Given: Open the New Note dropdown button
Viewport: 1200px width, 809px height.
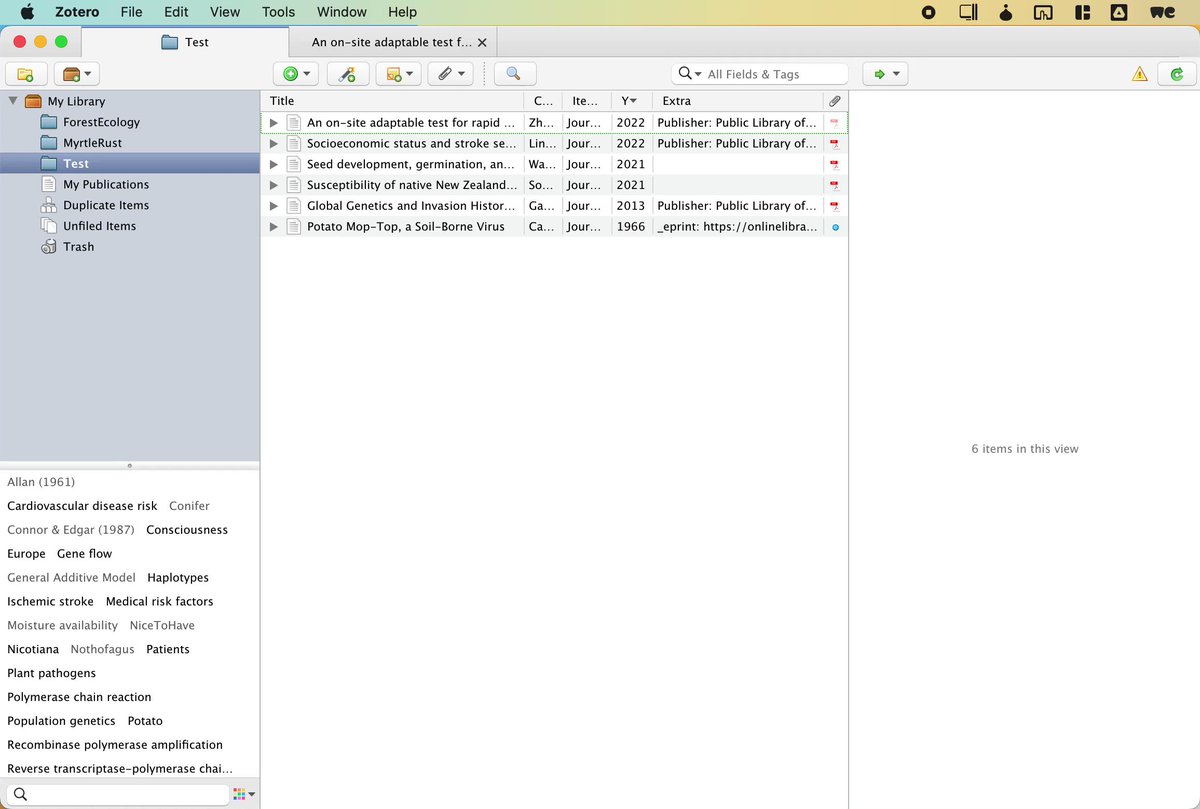Looking at the screenshot, I should pyautogui.click(x=398, y=74).
